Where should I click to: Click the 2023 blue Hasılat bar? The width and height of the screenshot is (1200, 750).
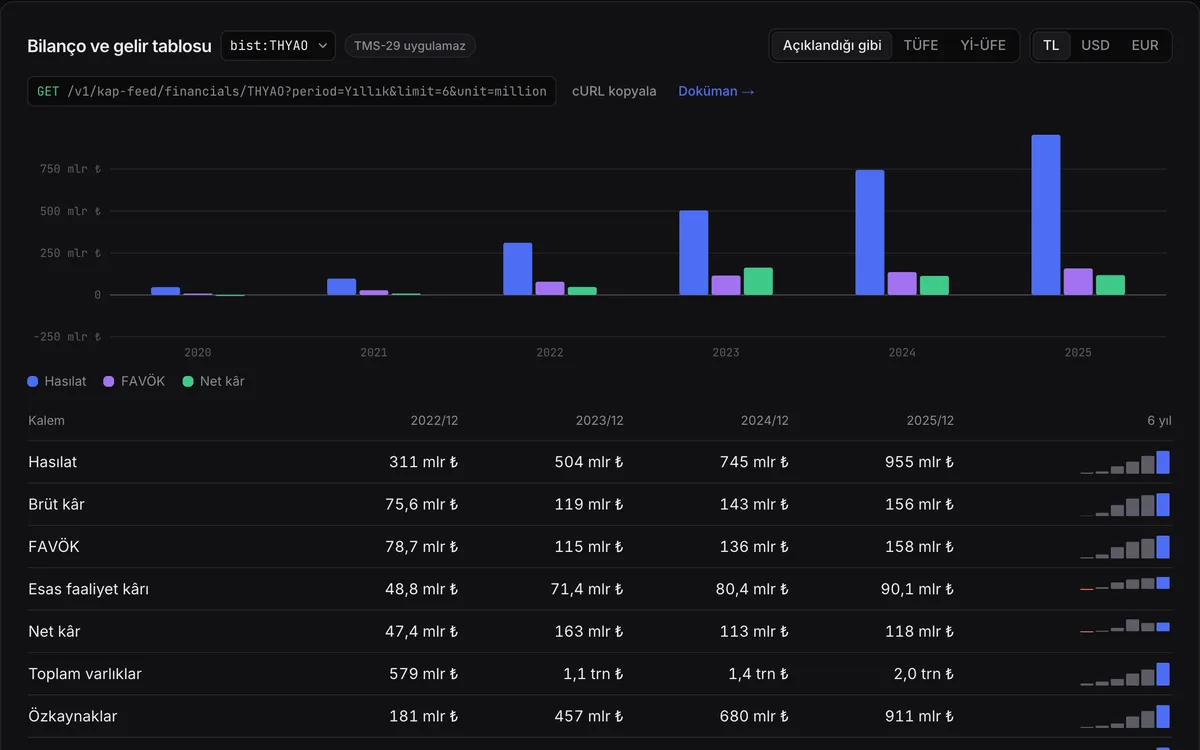(694, 253)
